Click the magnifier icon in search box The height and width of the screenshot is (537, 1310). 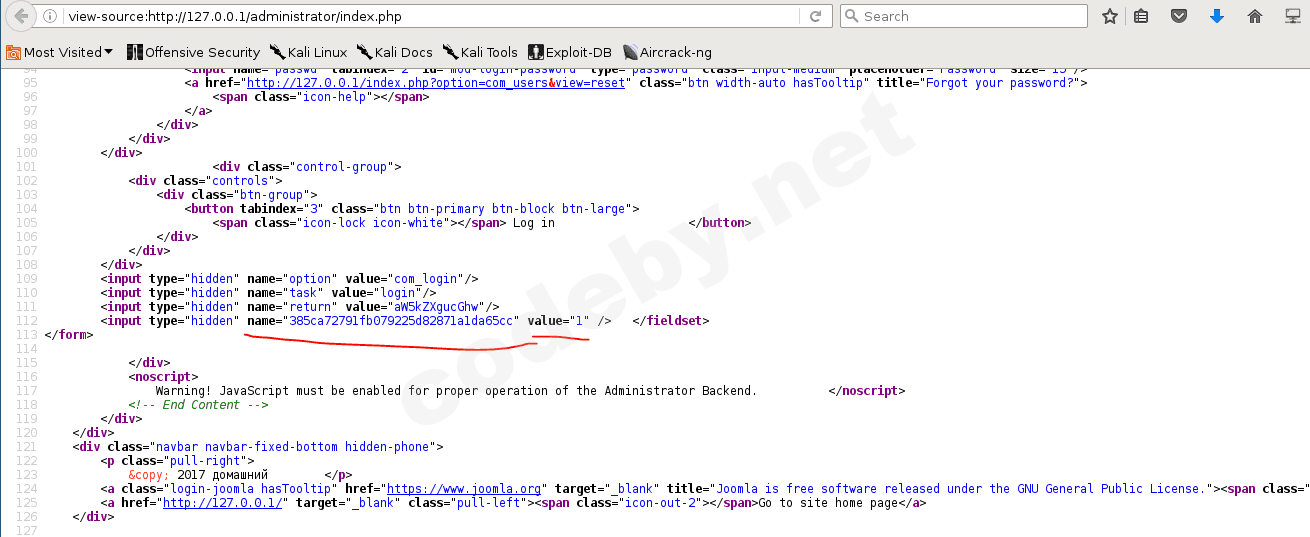pos(852,16)
